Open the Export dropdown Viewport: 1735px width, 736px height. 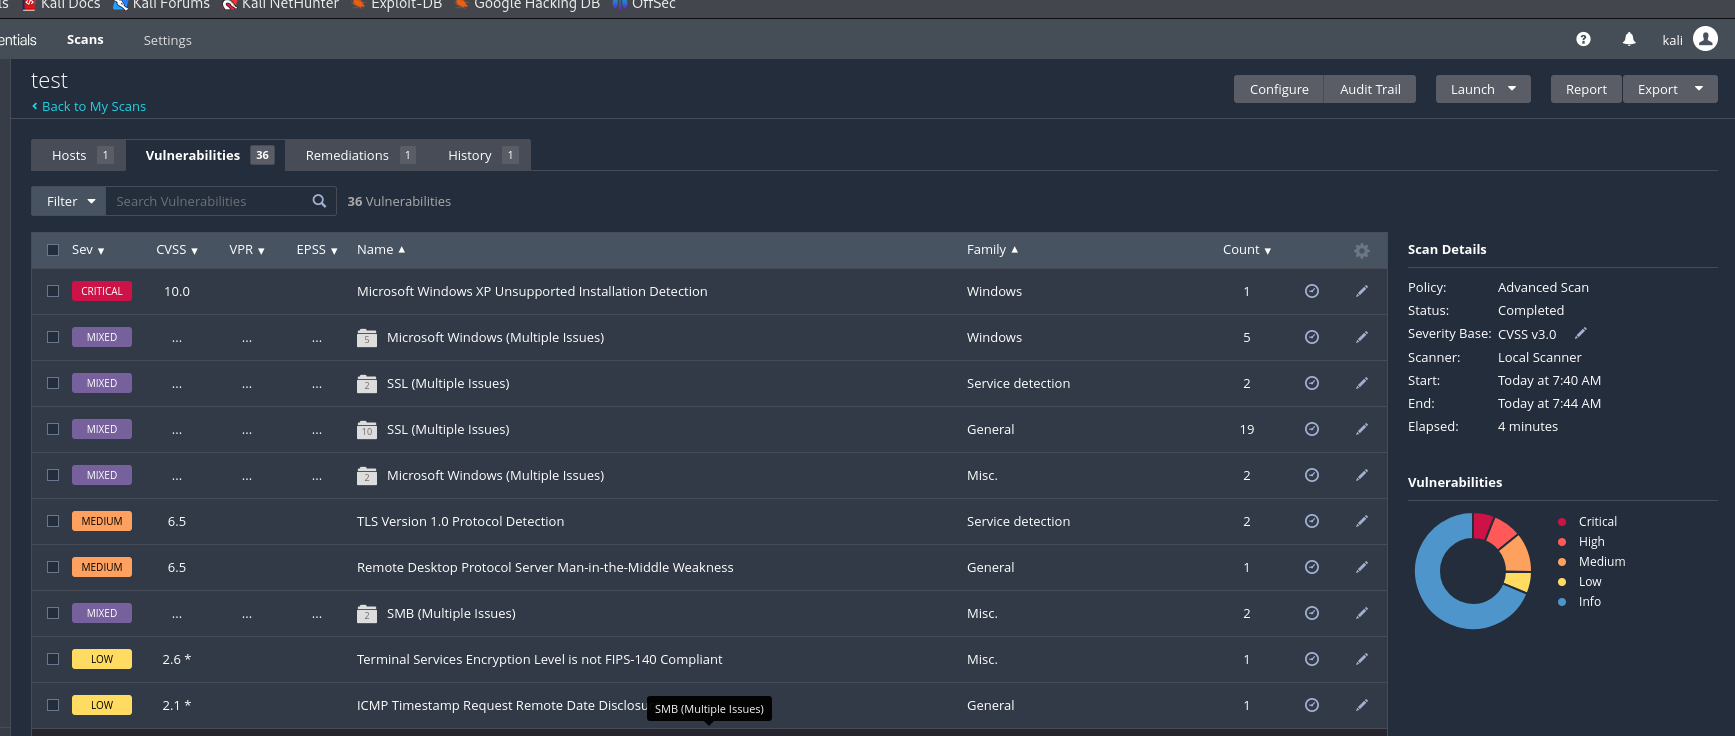pos(1670,89)
